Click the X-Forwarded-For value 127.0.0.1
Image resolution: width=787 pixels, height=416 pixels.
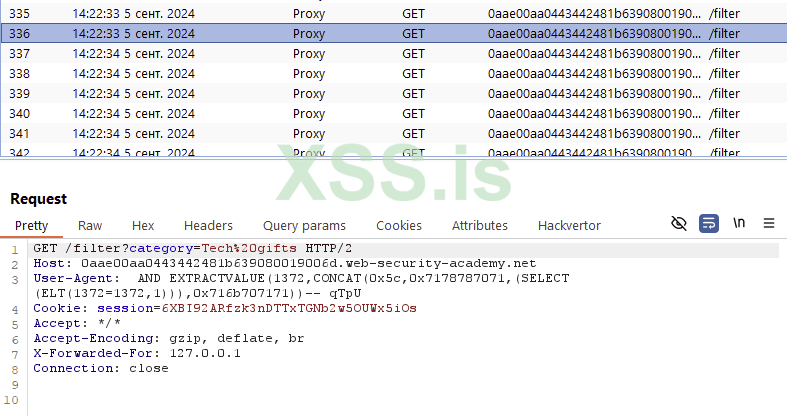[x=205, y=354]
